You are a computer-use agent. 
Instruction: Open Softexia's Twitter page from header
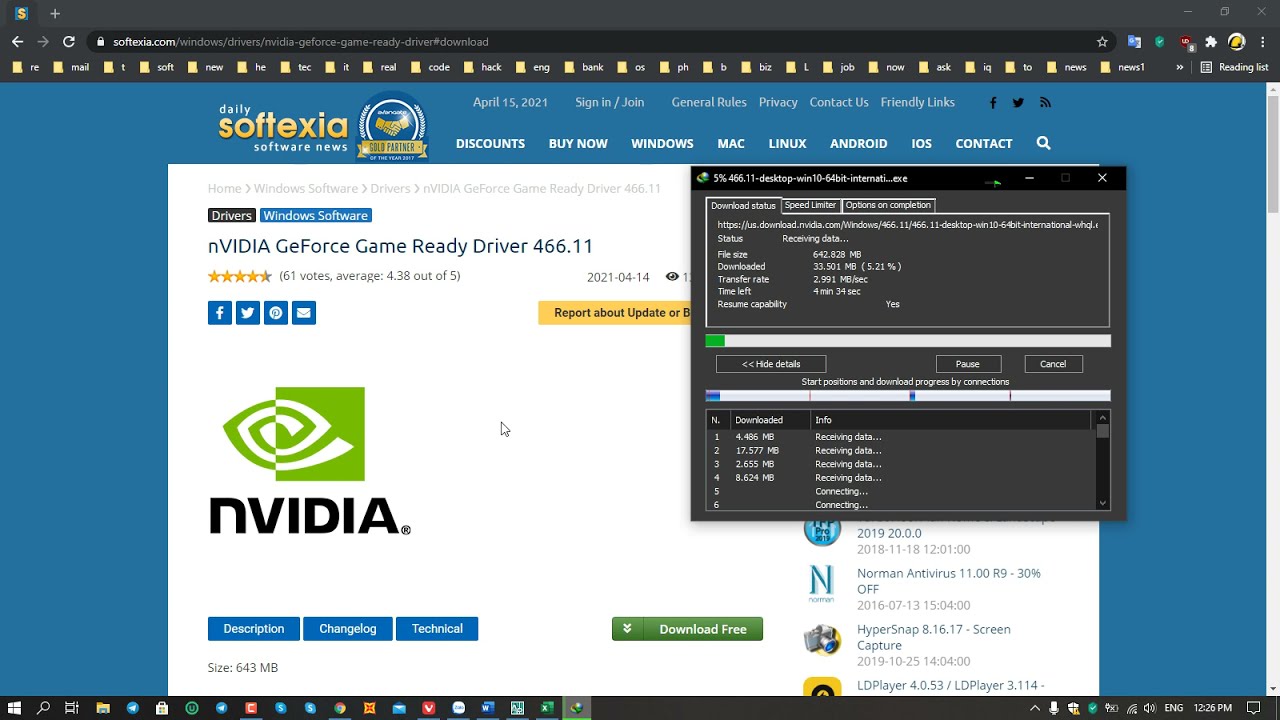click(x=1018, y=102)
